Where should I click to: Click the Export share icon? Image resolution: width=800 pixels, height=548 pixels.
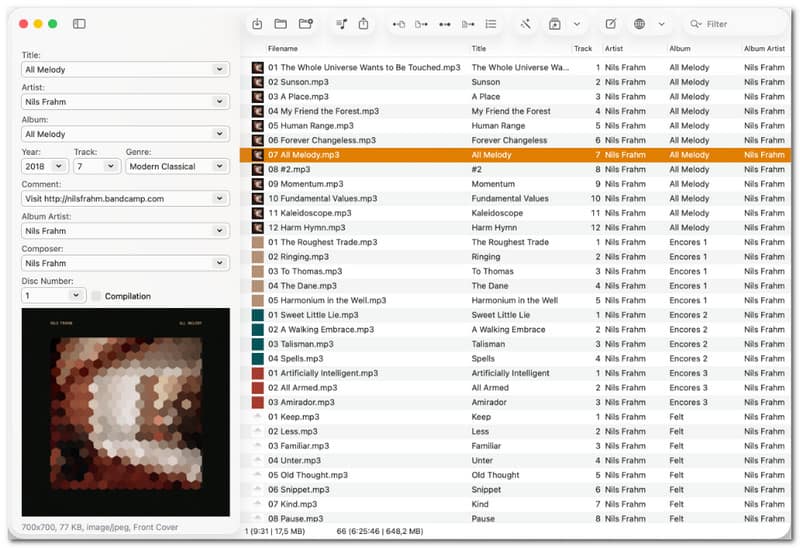pyautogui.click(x=363, y=23)
